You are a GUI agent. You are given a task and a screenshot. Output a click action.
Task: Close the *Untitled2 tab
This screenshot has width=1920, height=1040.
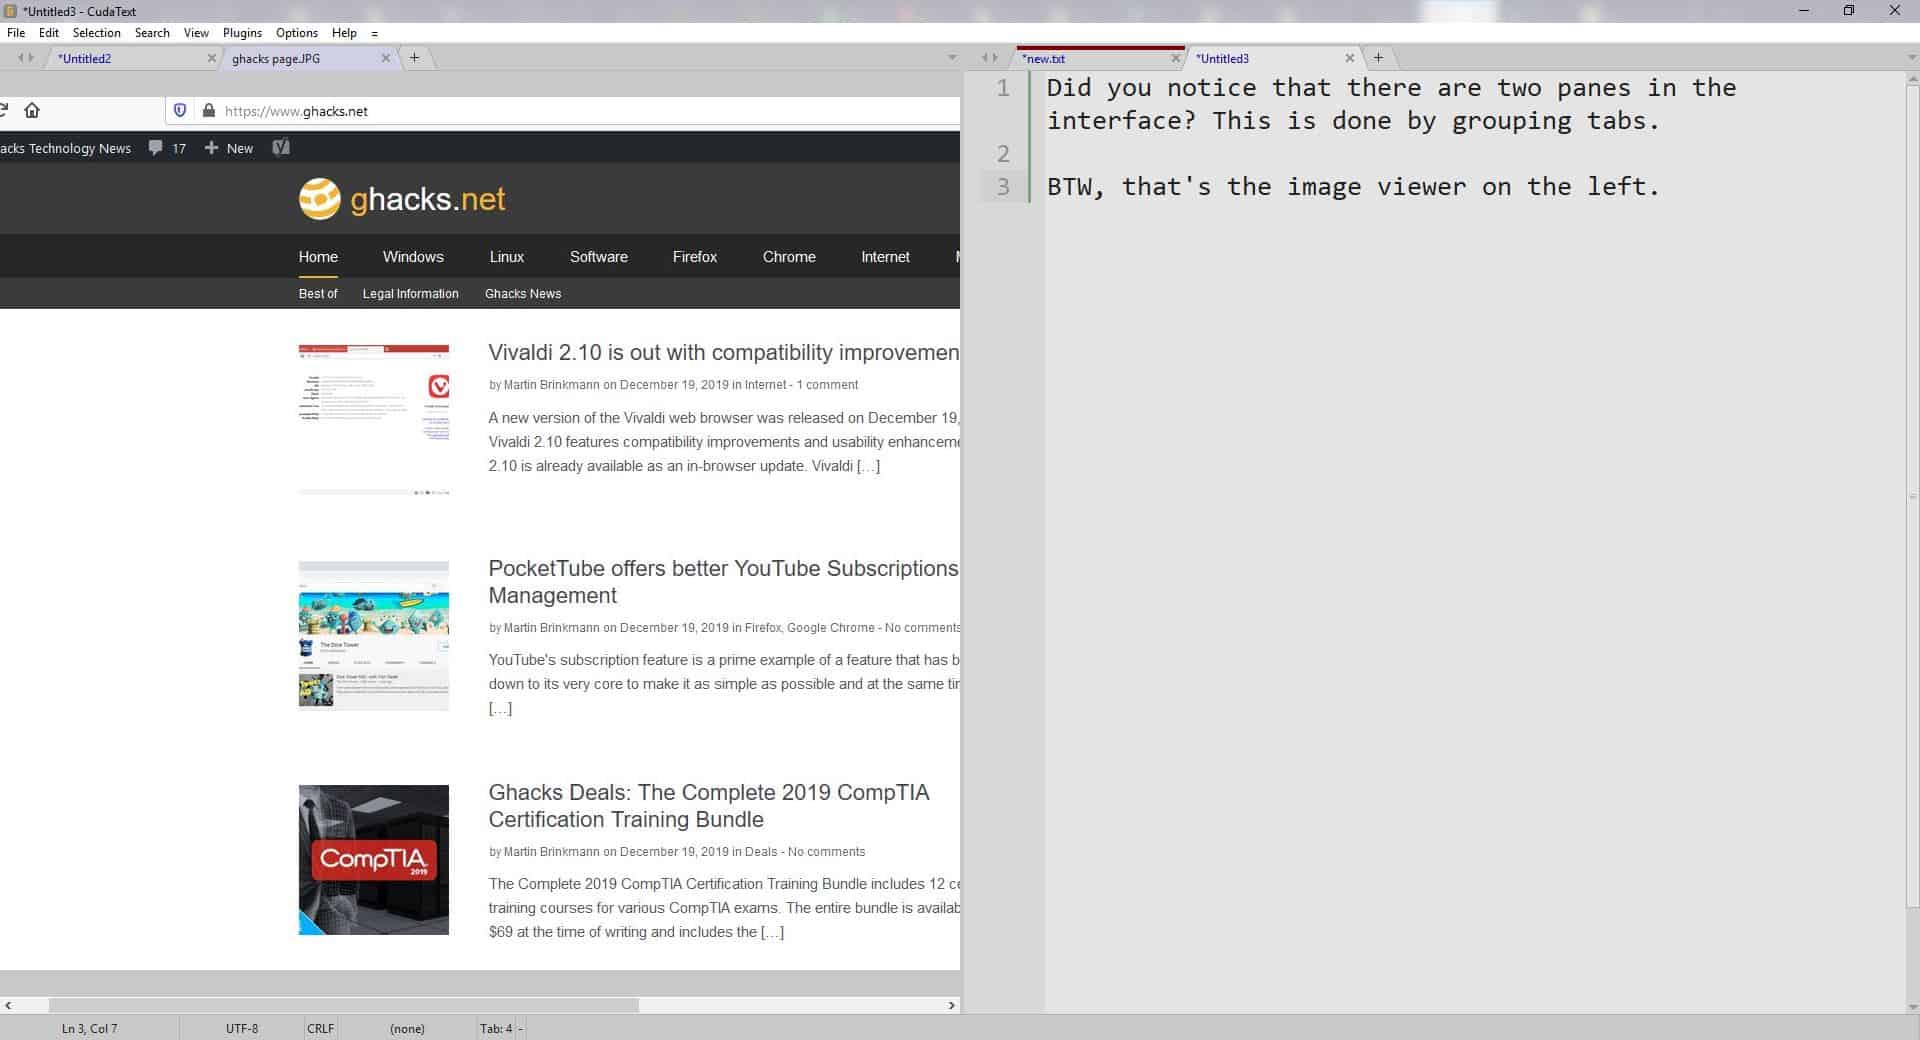tap(211, 58)
